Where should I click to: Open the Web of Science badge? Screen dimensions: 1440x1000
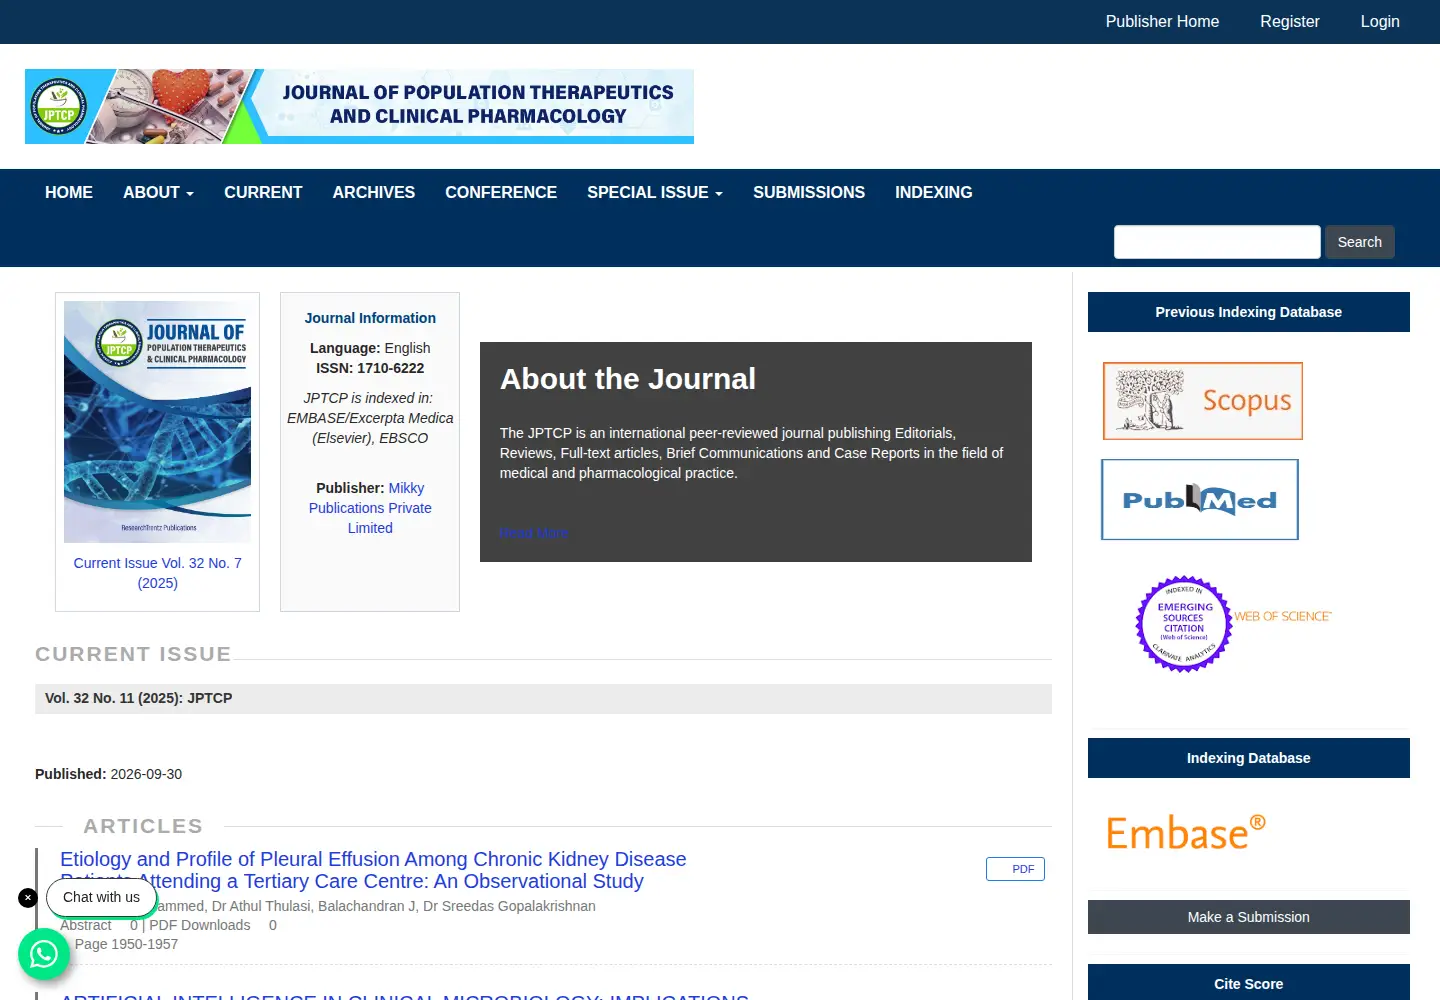click(1234, 624)
